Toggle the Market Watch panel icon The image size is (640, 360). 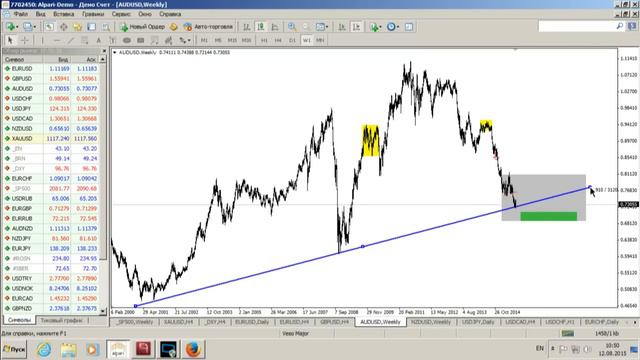pos(49,27)
